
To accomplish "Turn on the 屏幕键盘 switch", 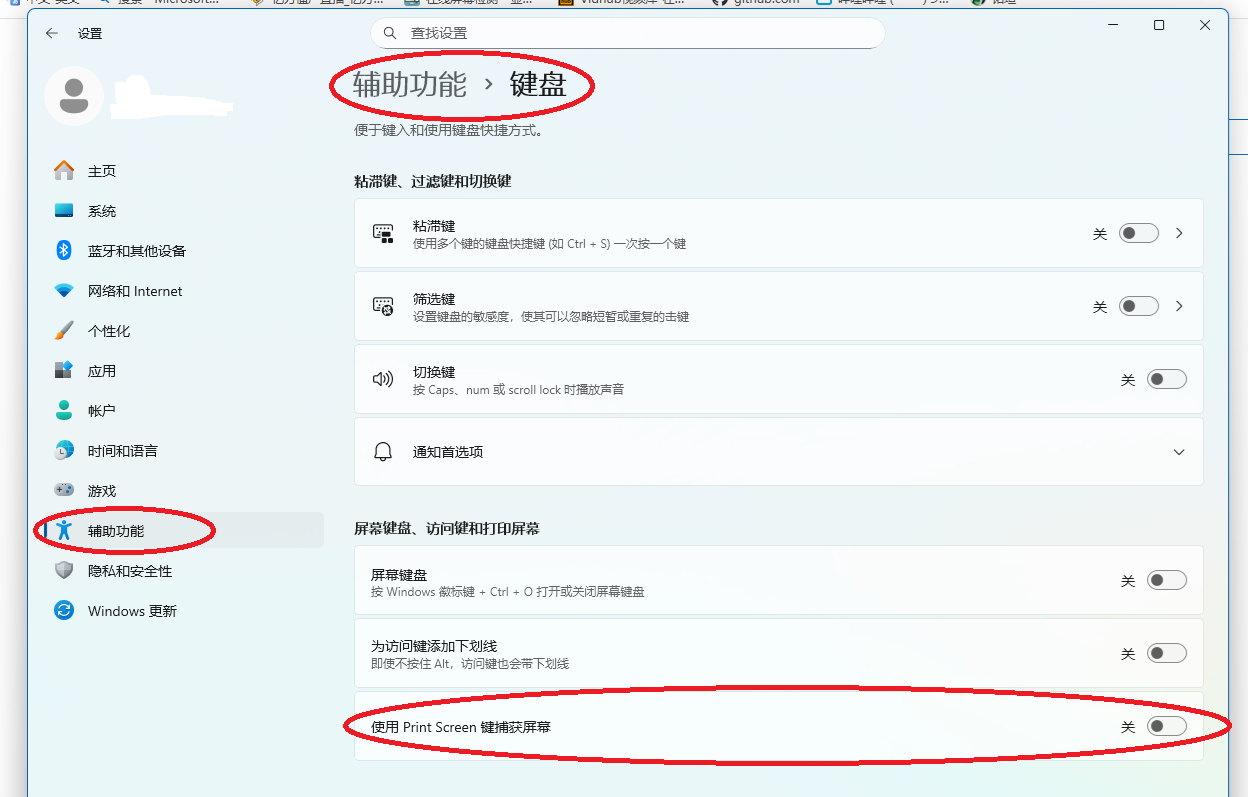I will 1166,580.
